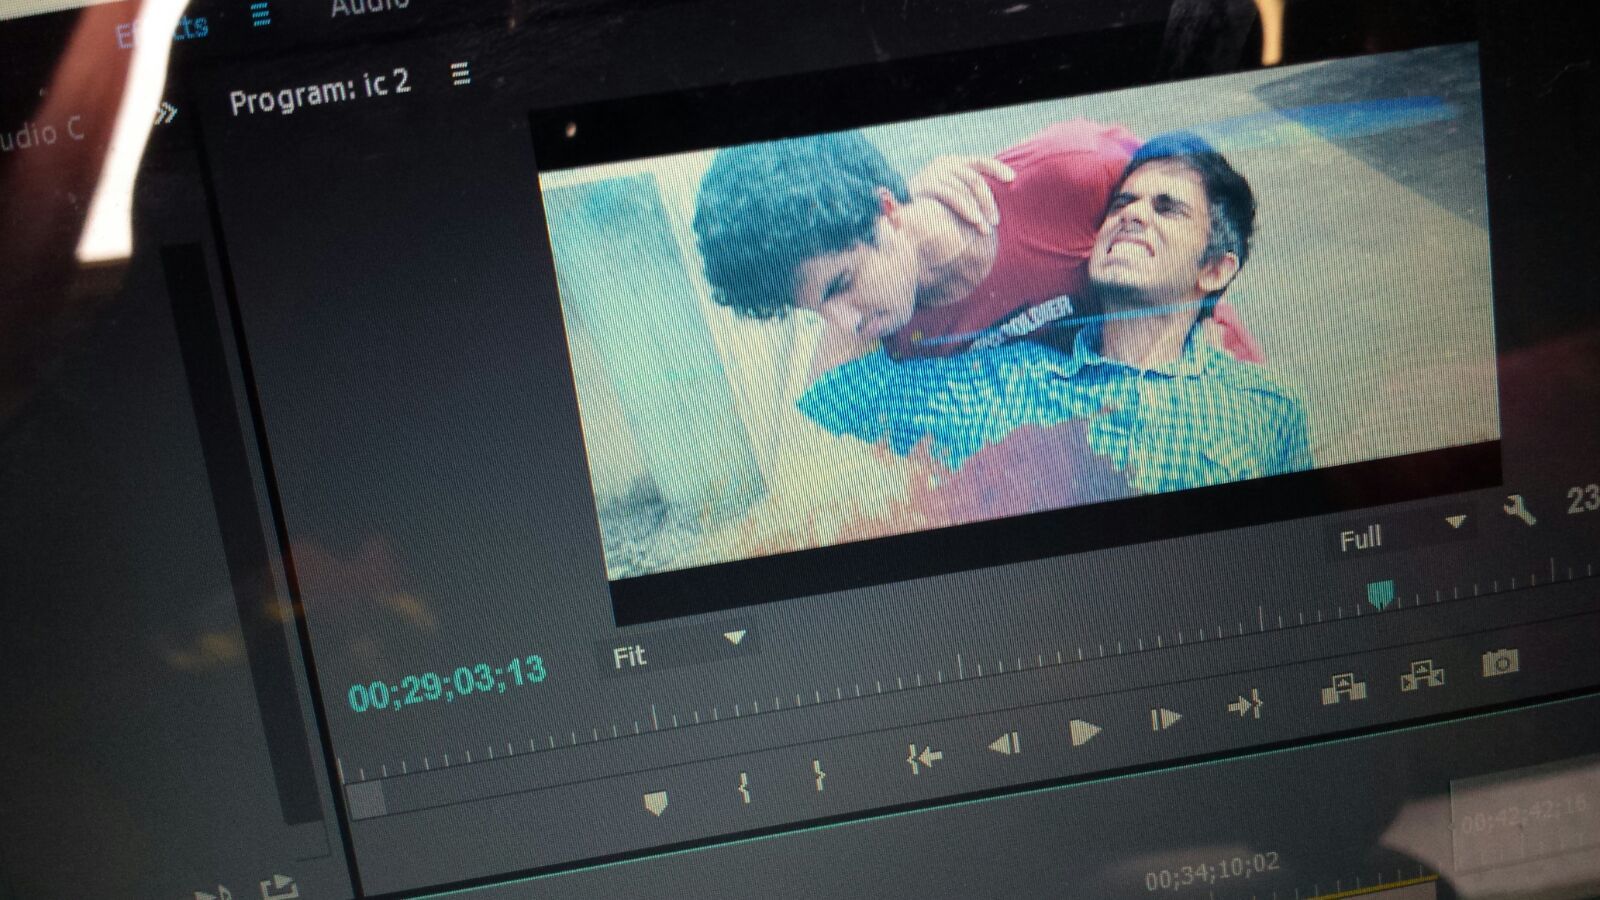Screen dimensions: 1600x900
Task: Click the zoom scroll bar handle below ruler
Action: 365,800
